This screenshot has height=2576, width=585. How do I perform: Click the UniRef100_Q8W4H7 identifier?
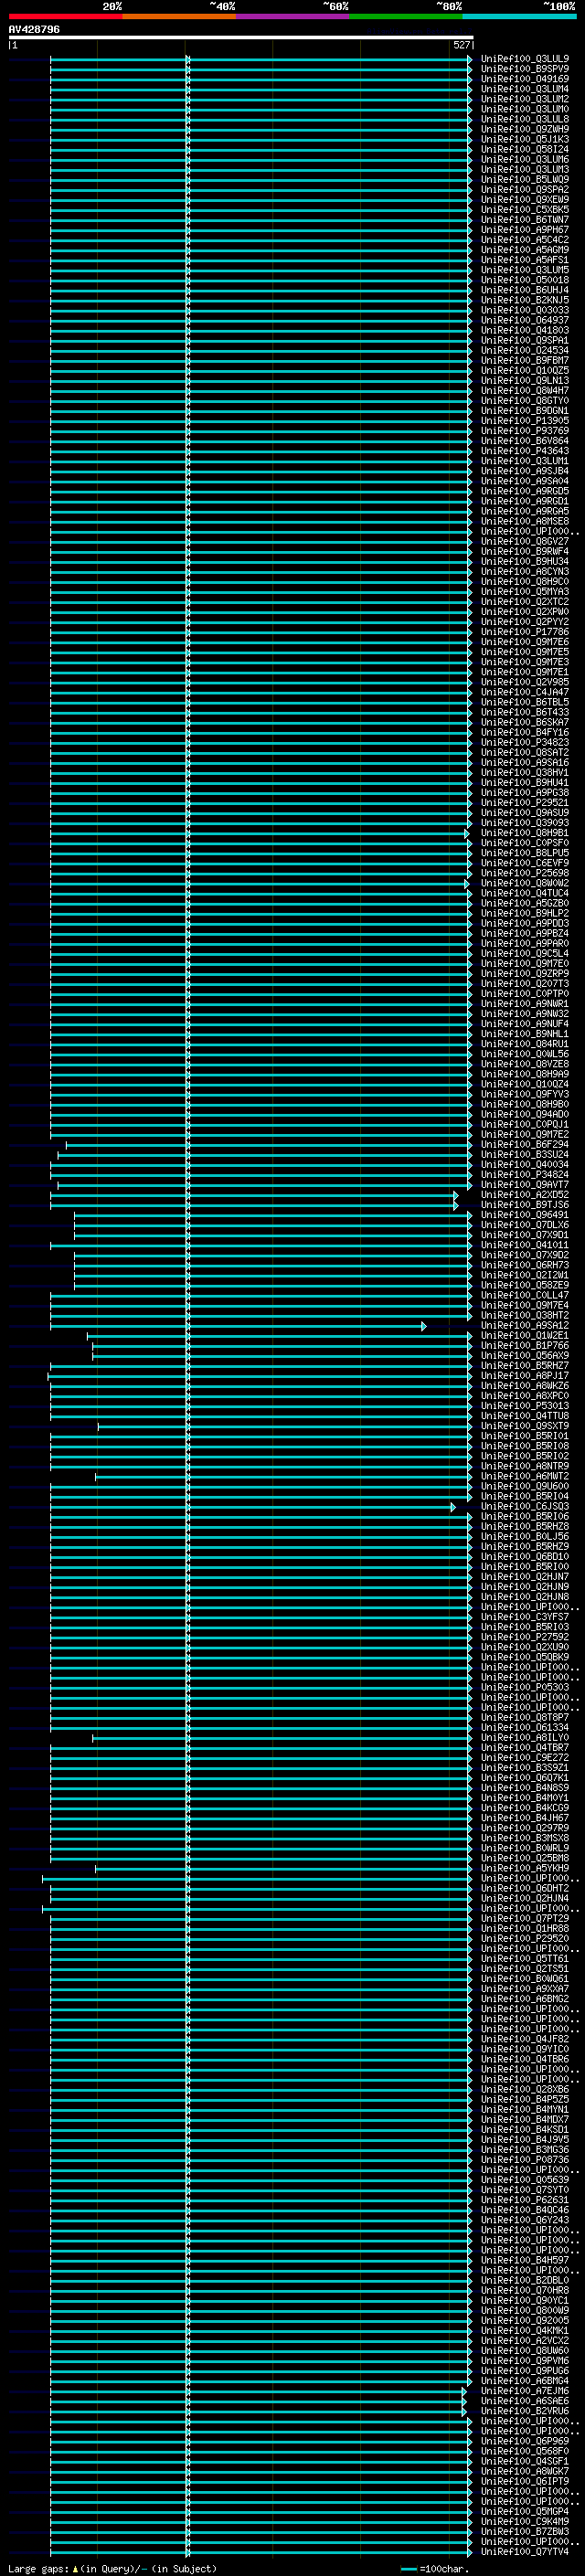525,391
